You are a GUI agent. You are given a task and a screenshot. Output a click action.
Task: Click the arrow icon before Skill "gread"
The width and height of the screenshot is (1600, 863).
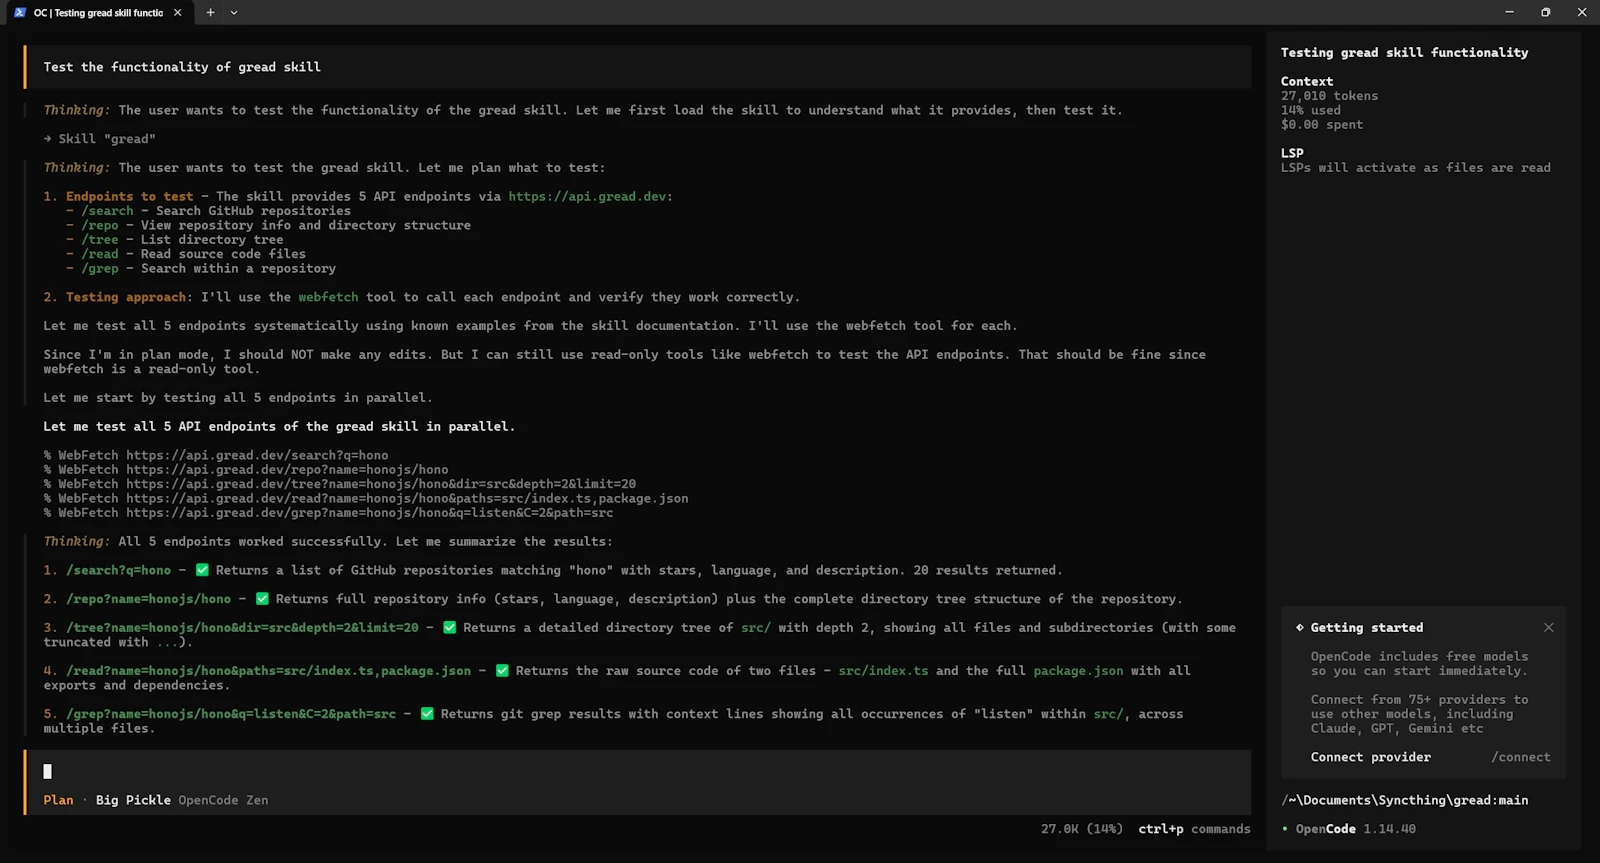(47, 139)
